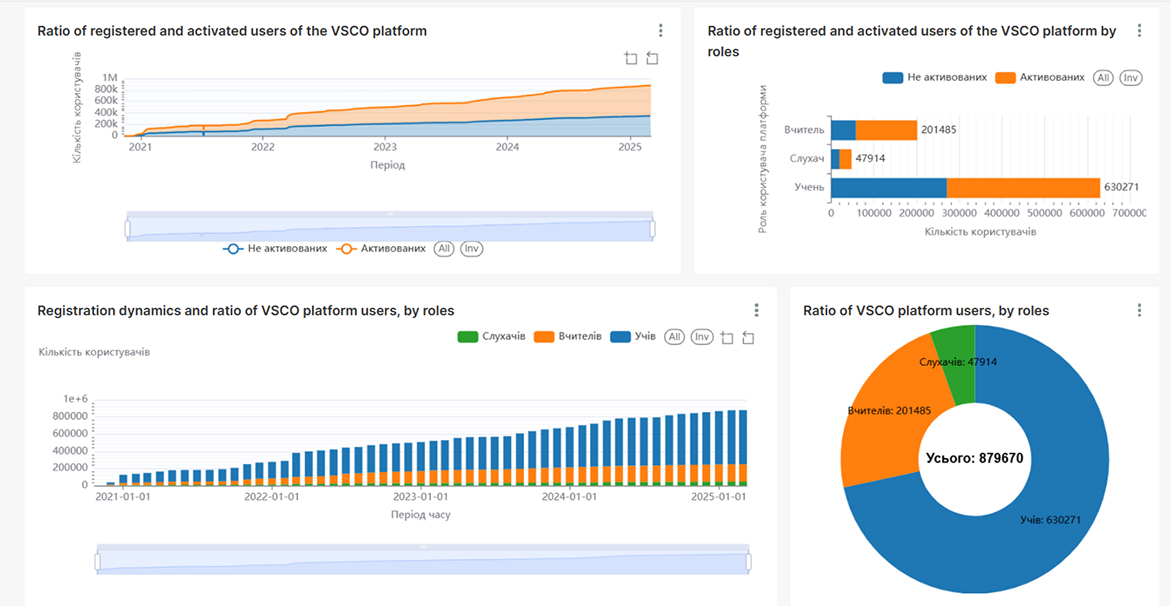Click 'All' legend button in the Registration dynamics chart
This screenshot has height=607, width=1171.
674,337
